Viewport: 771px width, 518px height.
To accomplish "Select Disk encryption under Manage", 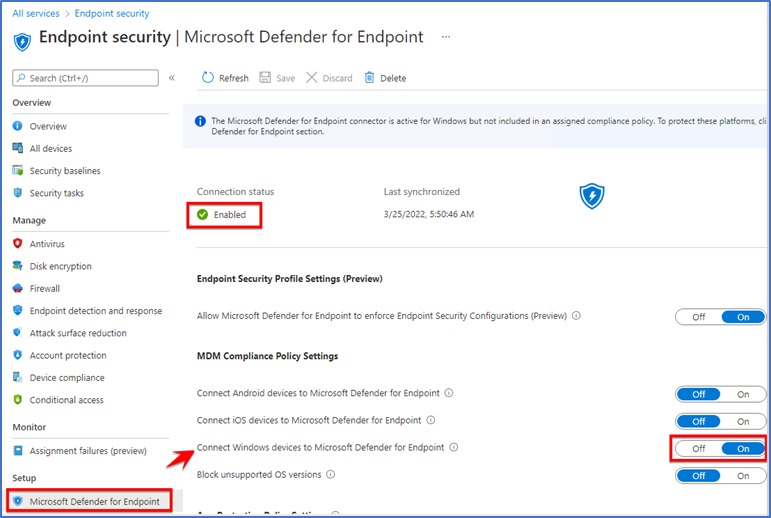I will click(60, 266).
